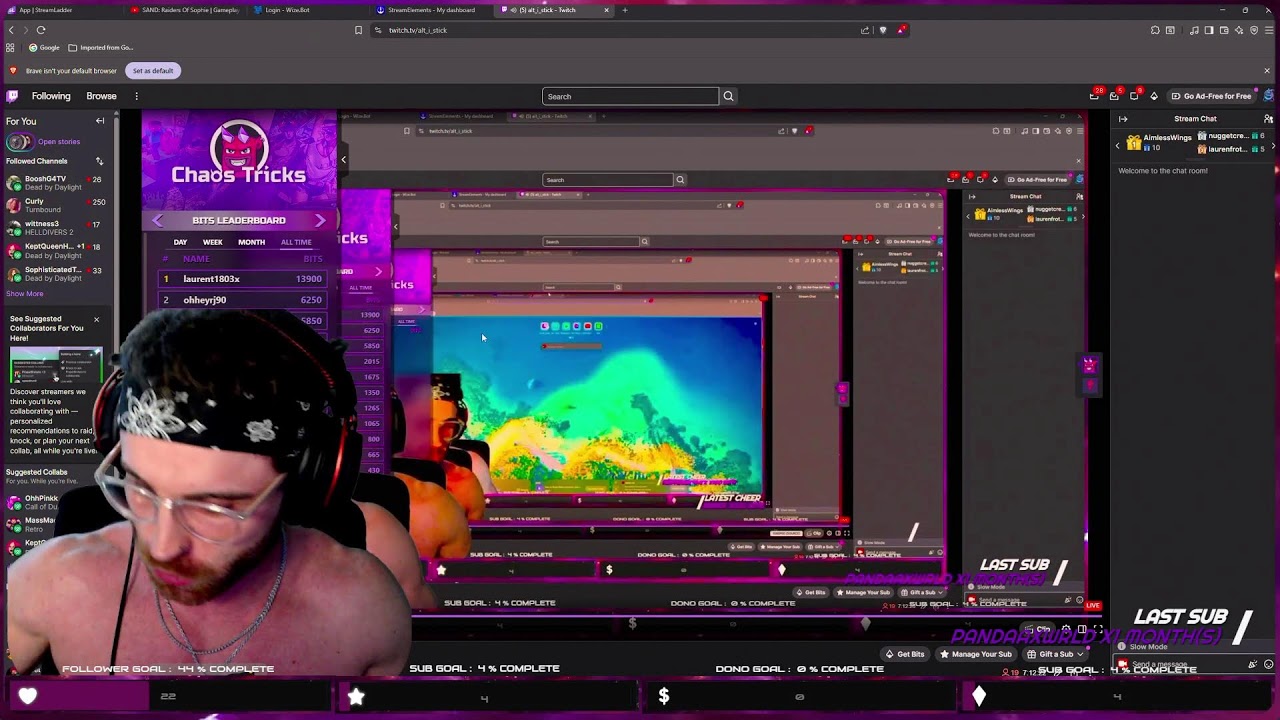Click the suggested collaborators preview thumbnail
The width and height of the screenshot is (1280, 720).
[x=56, y=365]
